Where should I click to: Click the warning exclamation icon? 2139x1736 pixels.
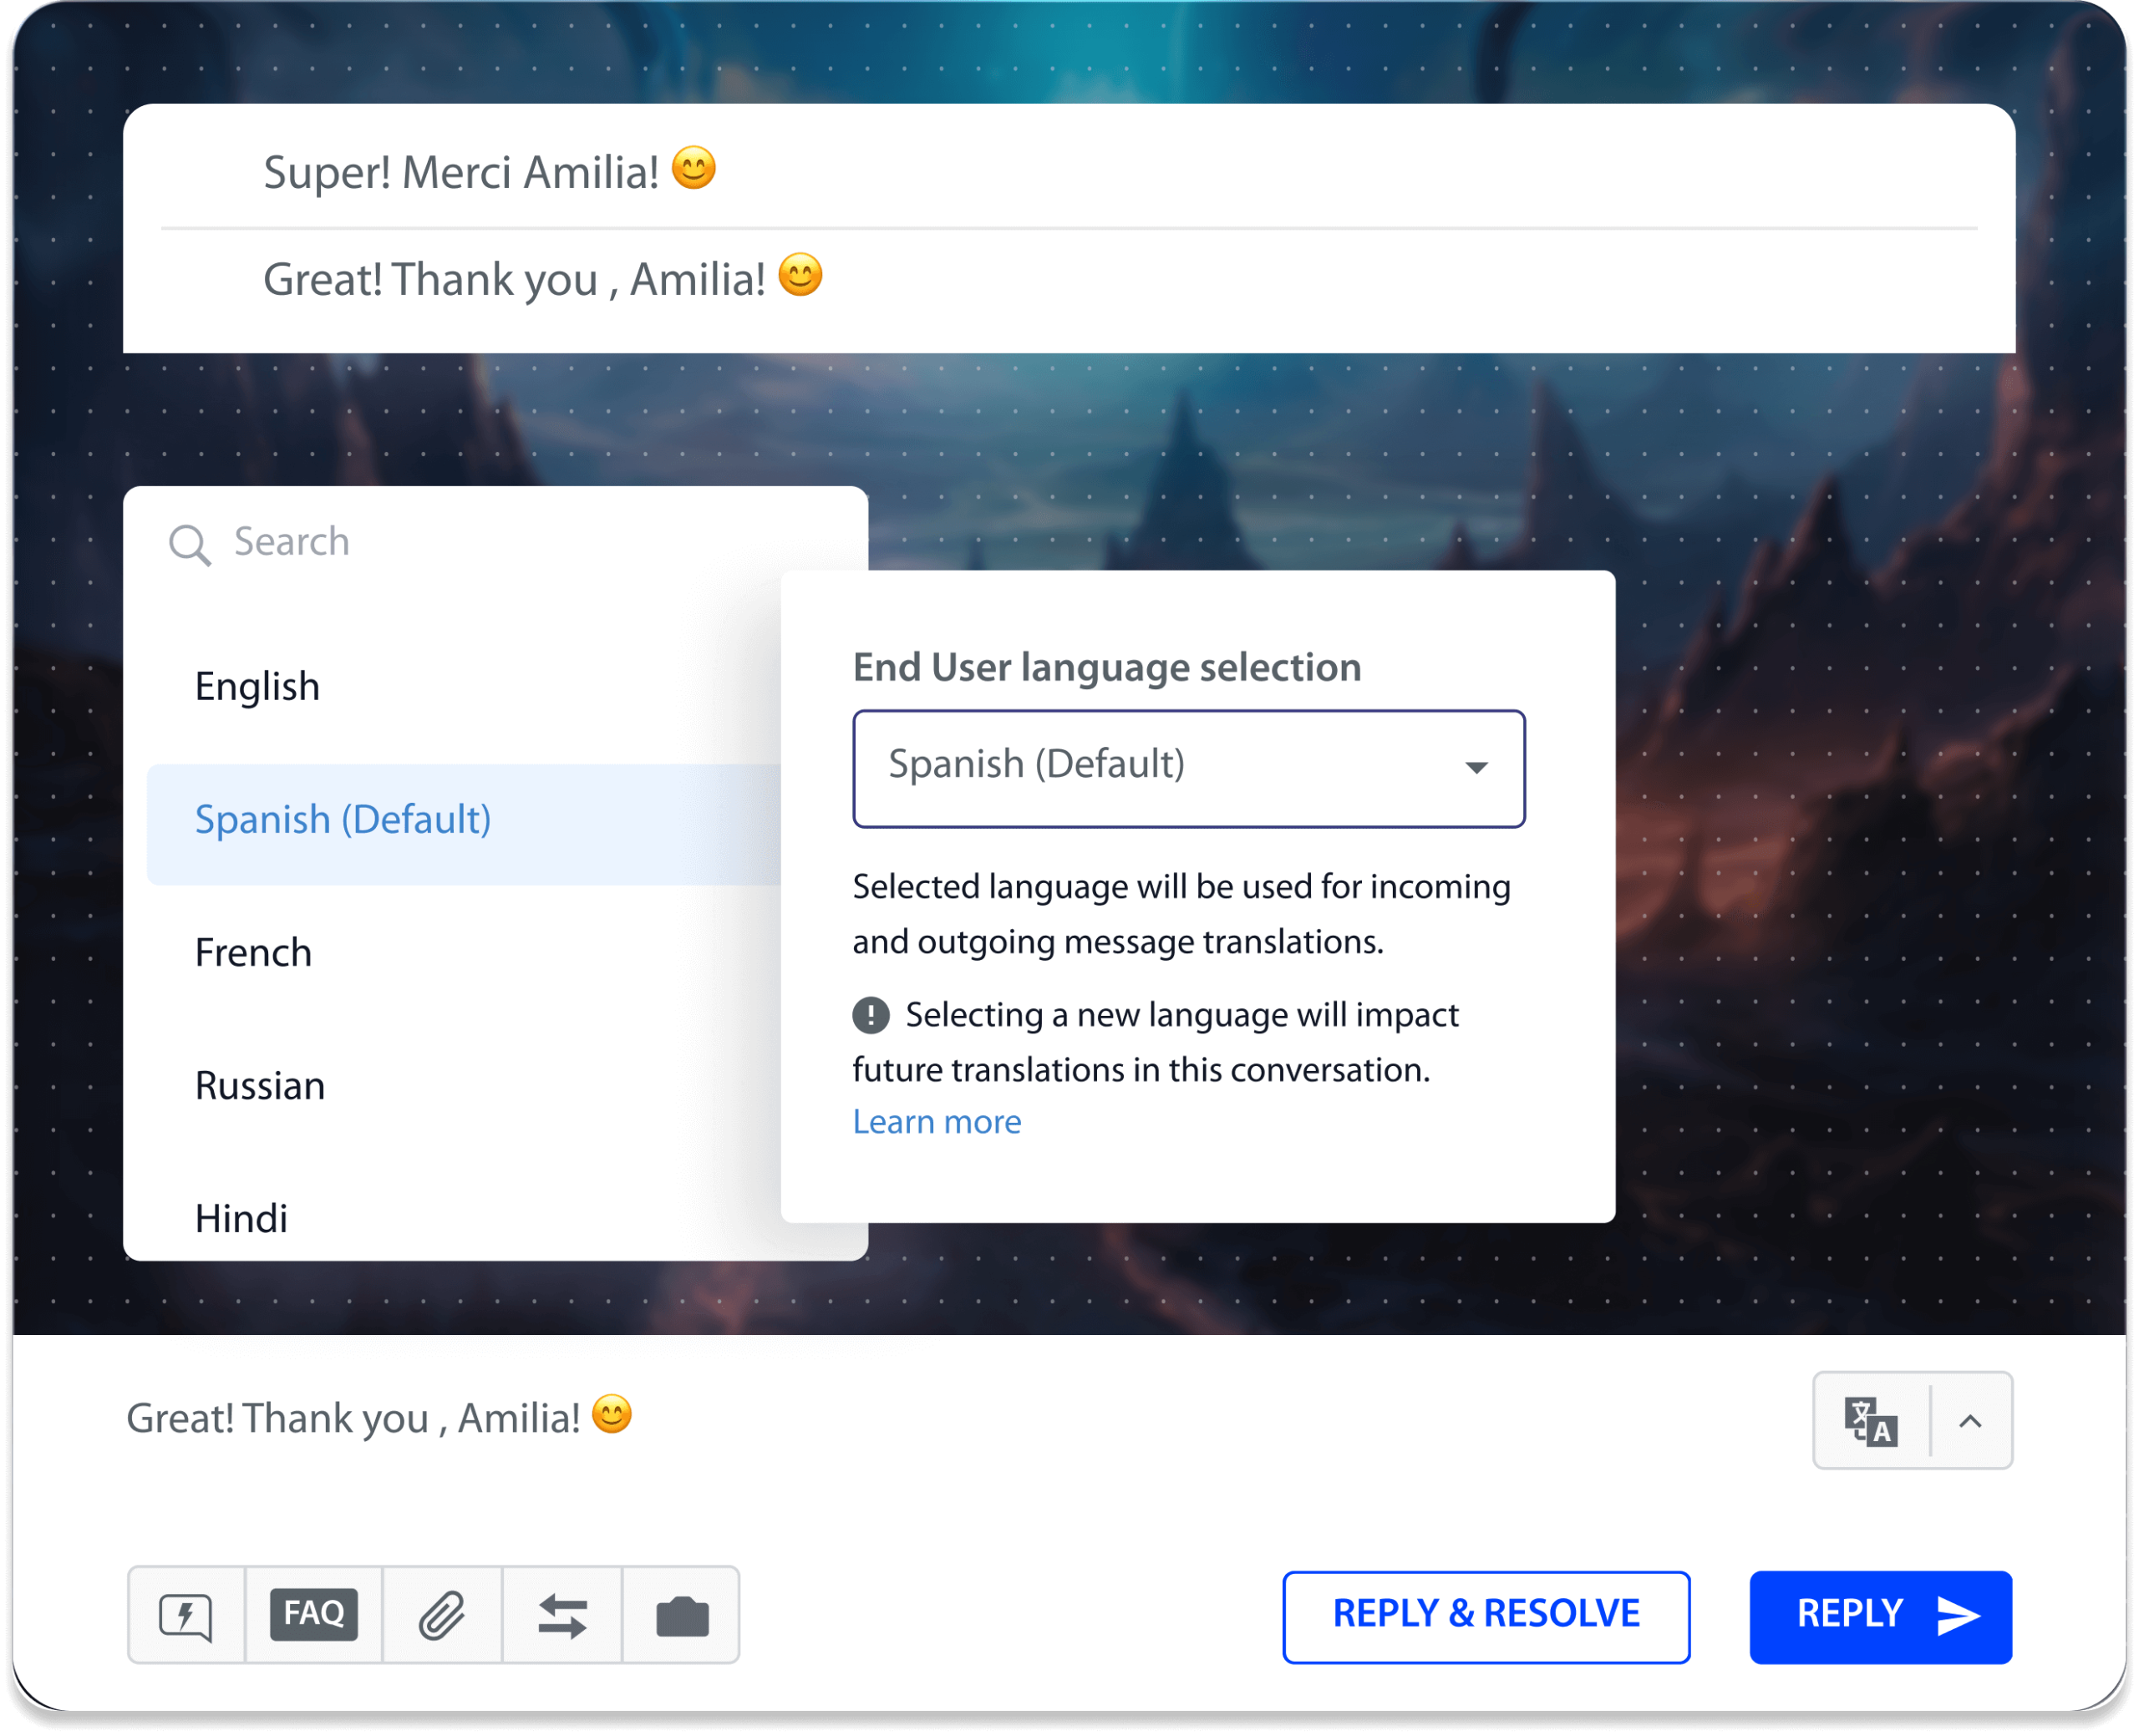tap(871, 1015)
